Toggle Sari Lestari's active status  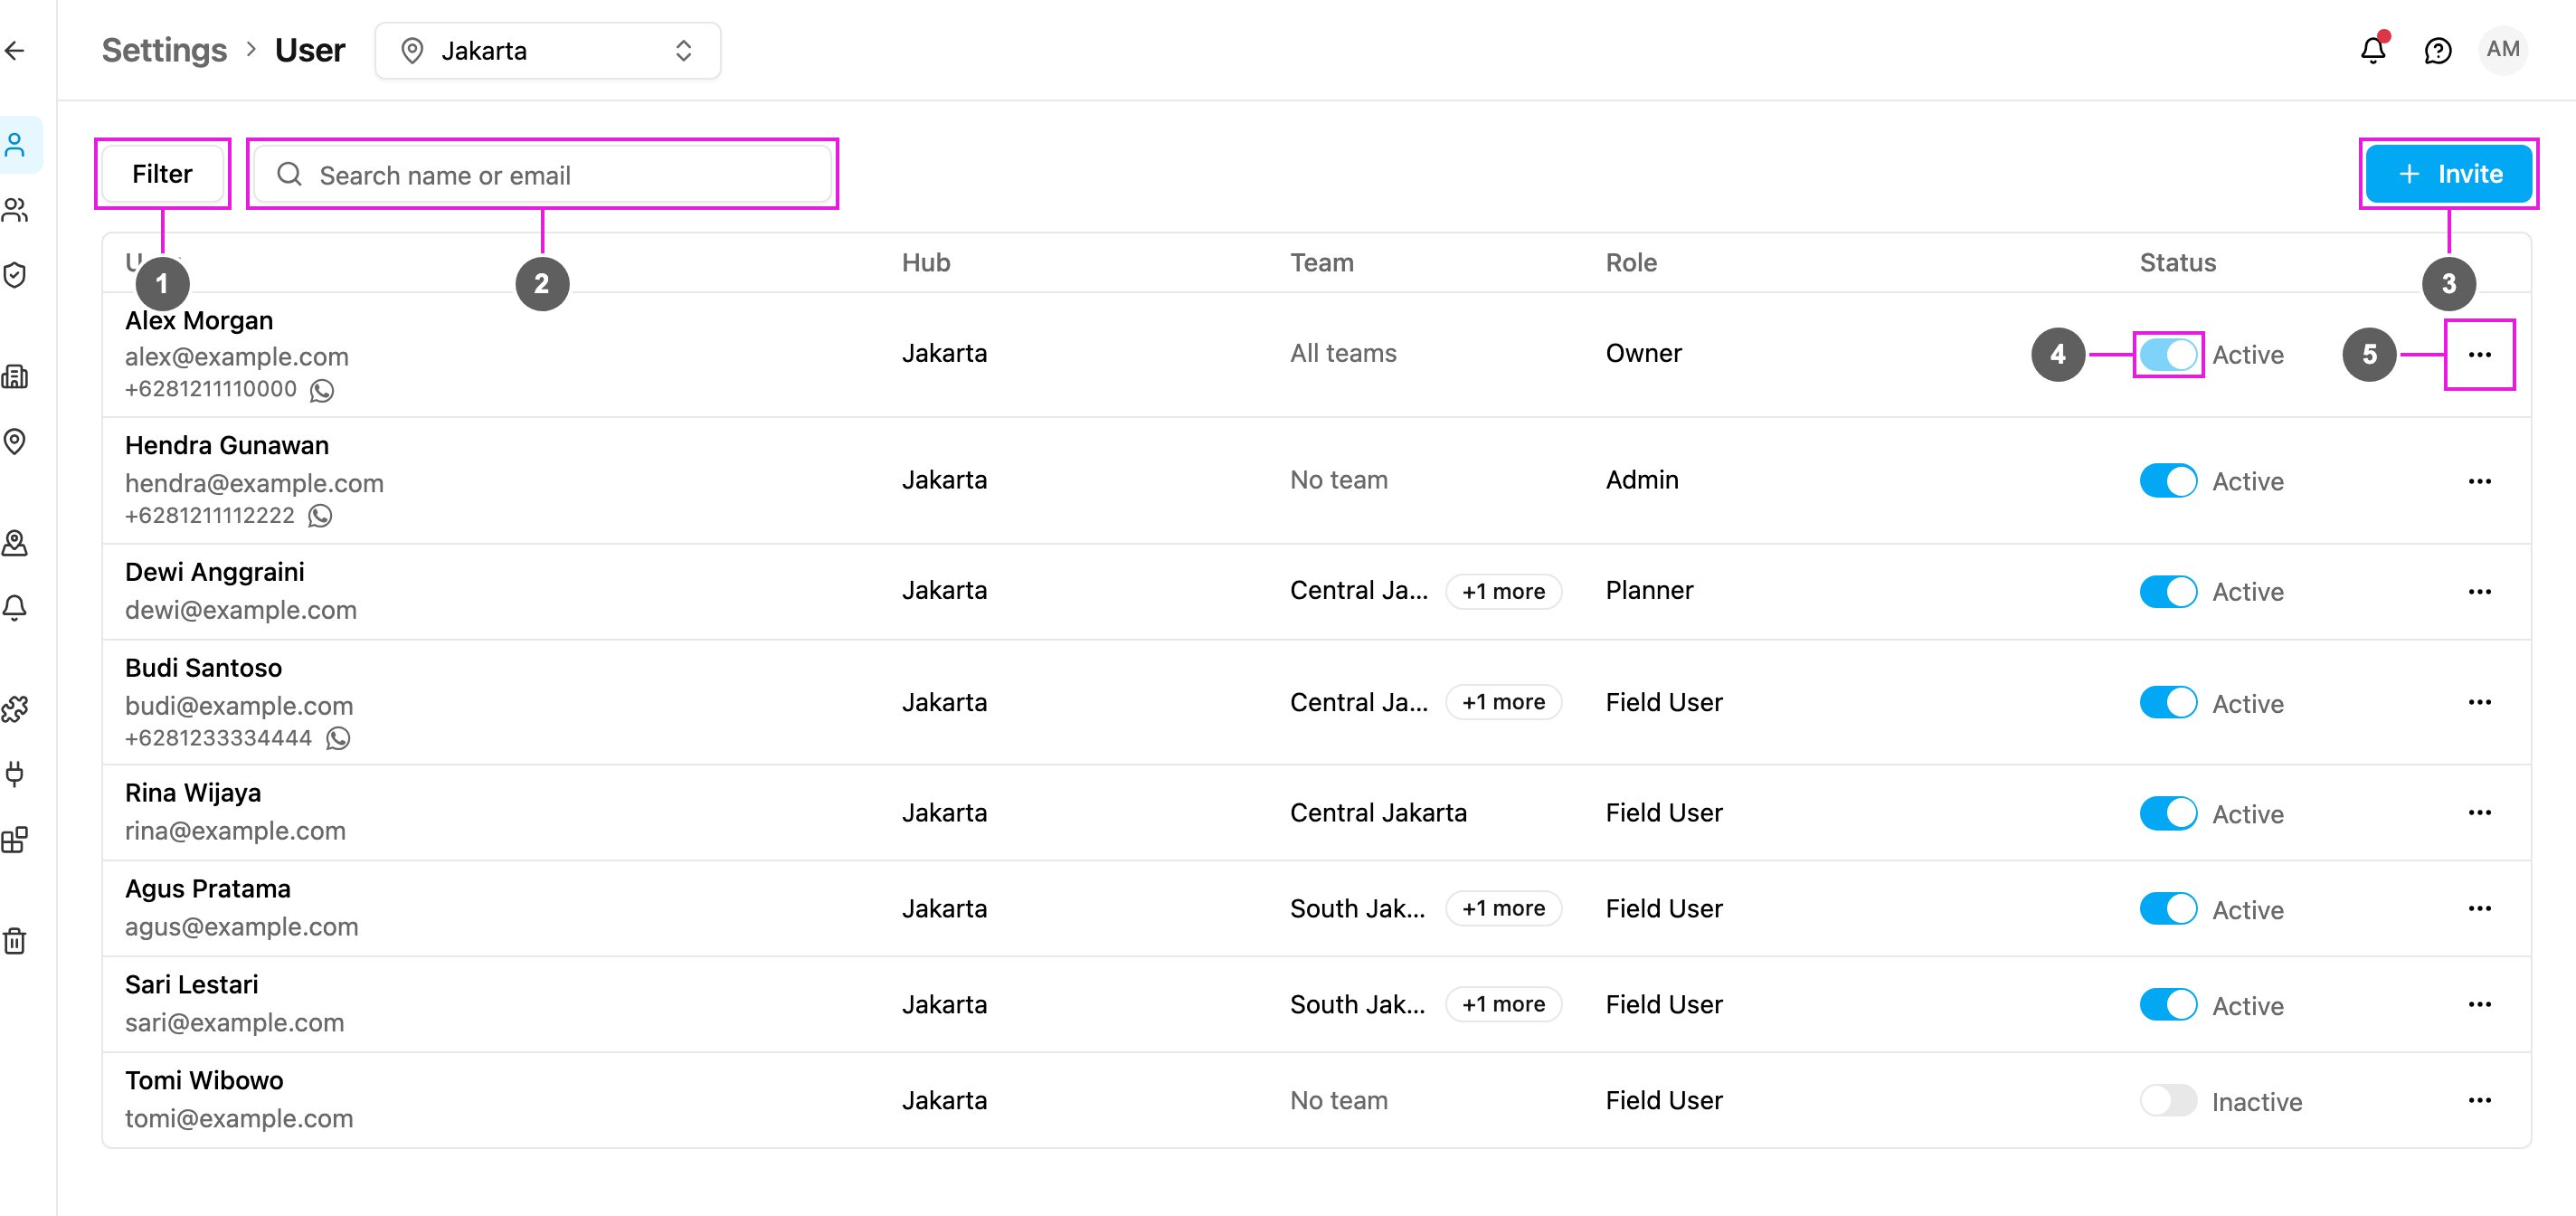[x=2168, y=1004]
